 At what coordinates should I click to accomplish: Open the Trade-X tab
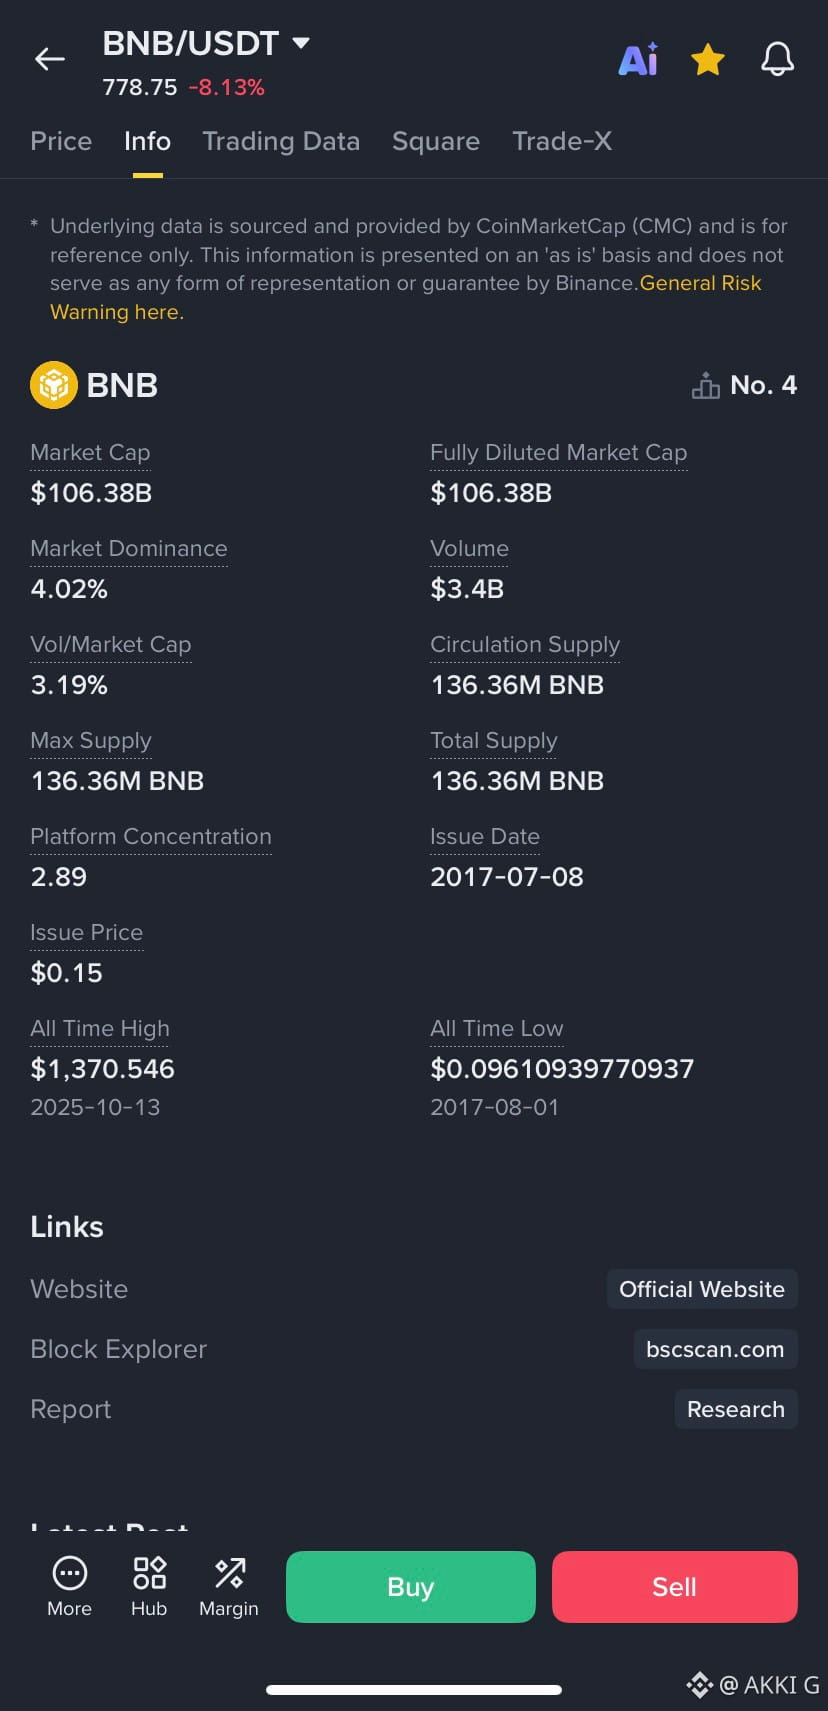(562, 141)
